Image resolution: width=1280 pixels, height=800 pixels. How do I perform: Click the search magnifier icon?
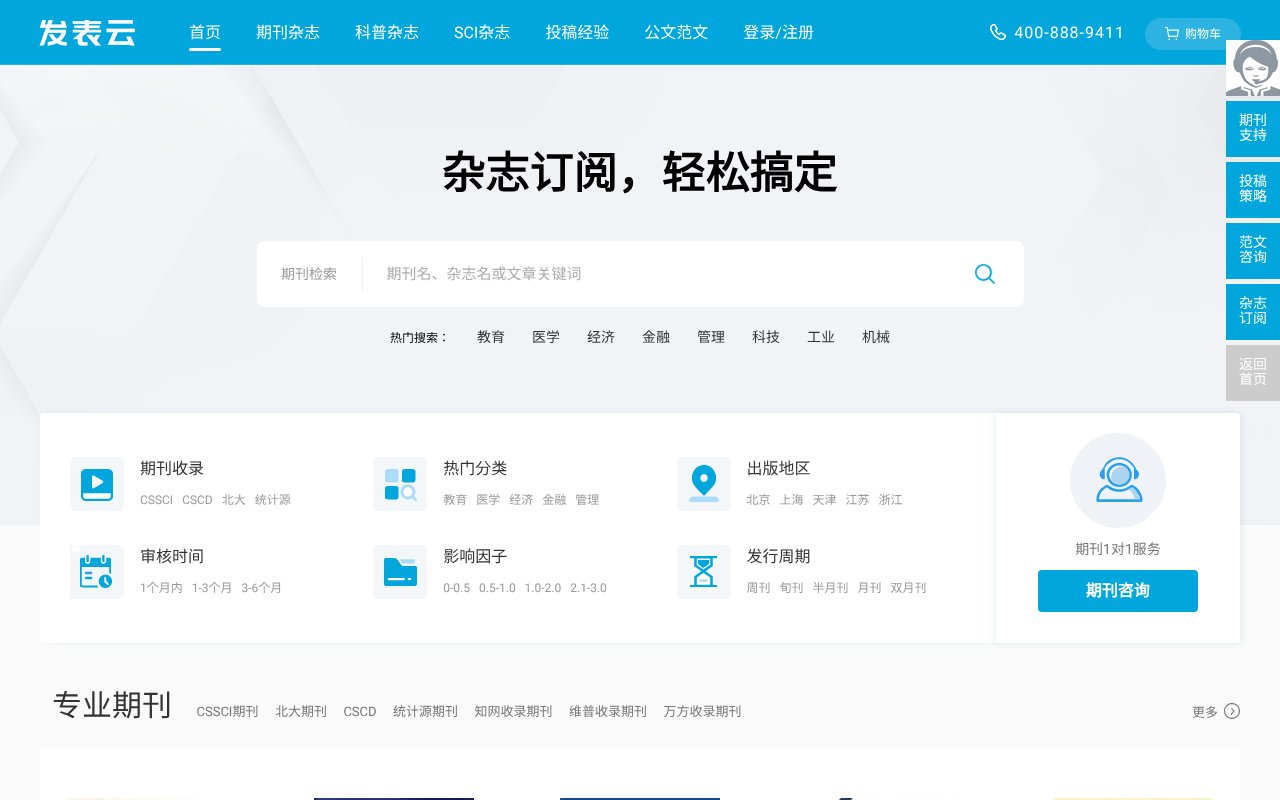(984, 273)
